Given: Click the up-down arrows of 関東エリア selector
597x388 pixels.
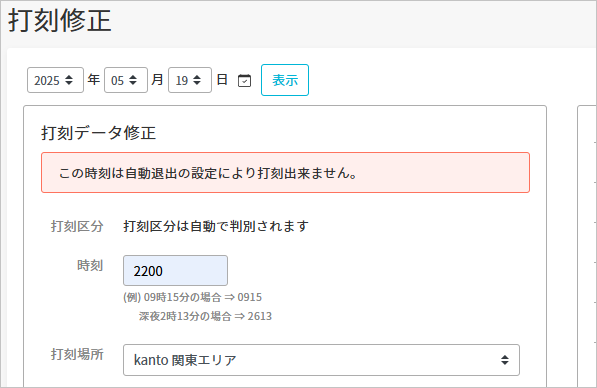Looking at the screenshot, I should (x=504, y=360).
